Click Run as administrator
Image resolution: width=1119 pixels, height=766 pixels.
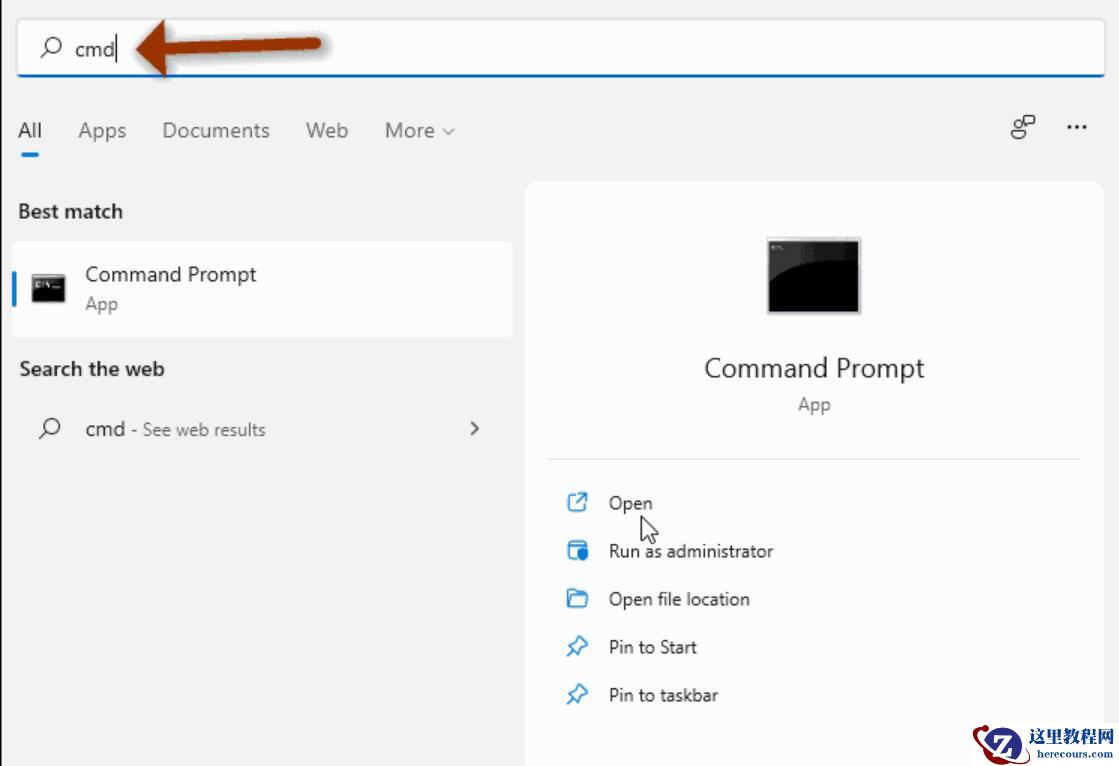690,551
